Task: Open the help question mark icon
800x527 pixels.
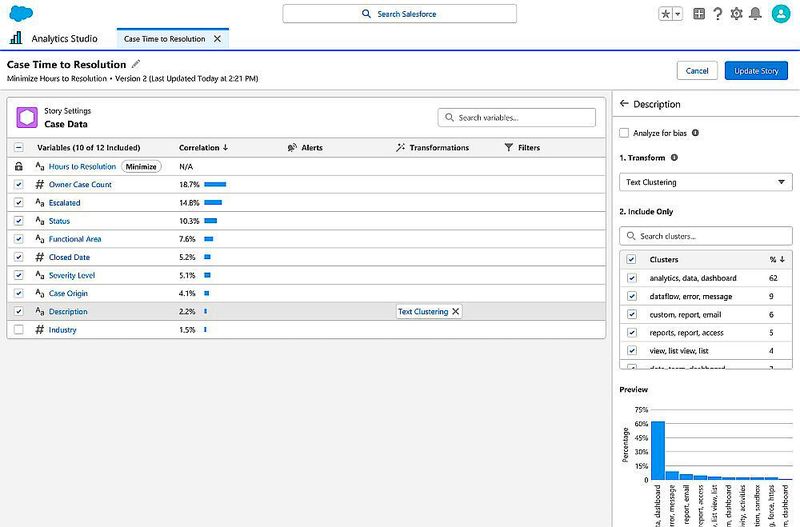Action: tap(717, 14)
